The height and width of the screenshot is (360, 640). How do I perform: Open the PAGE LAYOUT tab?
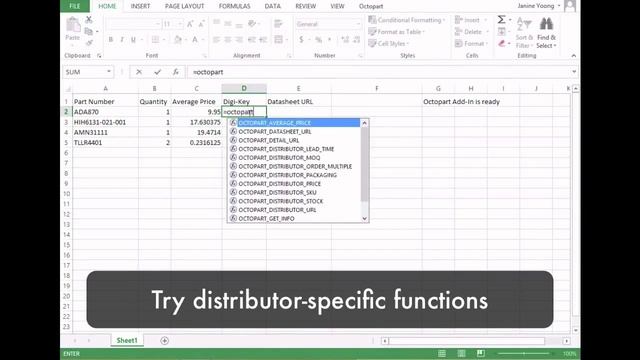184,6
